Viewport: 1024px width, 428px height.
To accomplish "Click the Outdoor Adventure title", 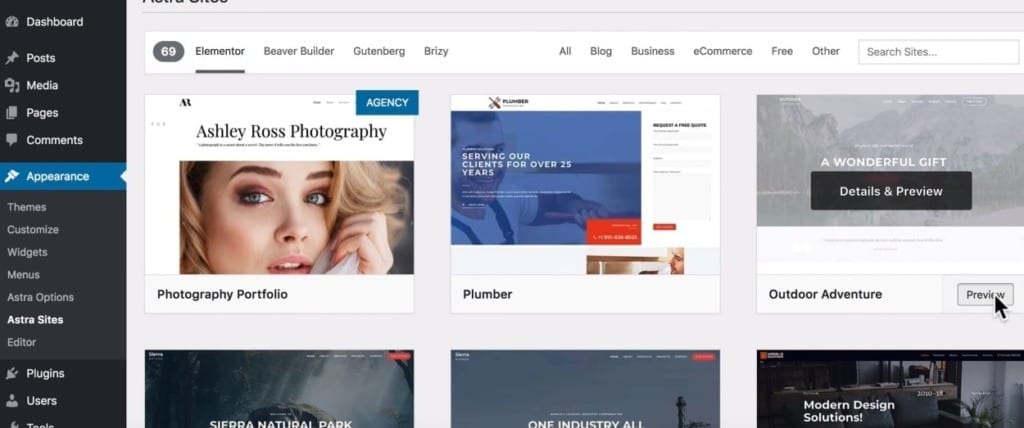I will click(825, 294).
